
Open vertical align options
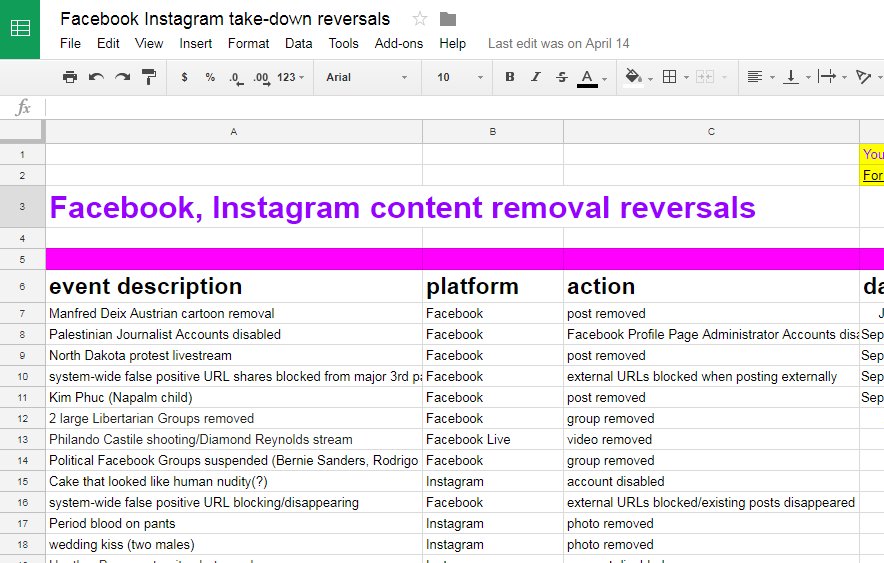791,77
